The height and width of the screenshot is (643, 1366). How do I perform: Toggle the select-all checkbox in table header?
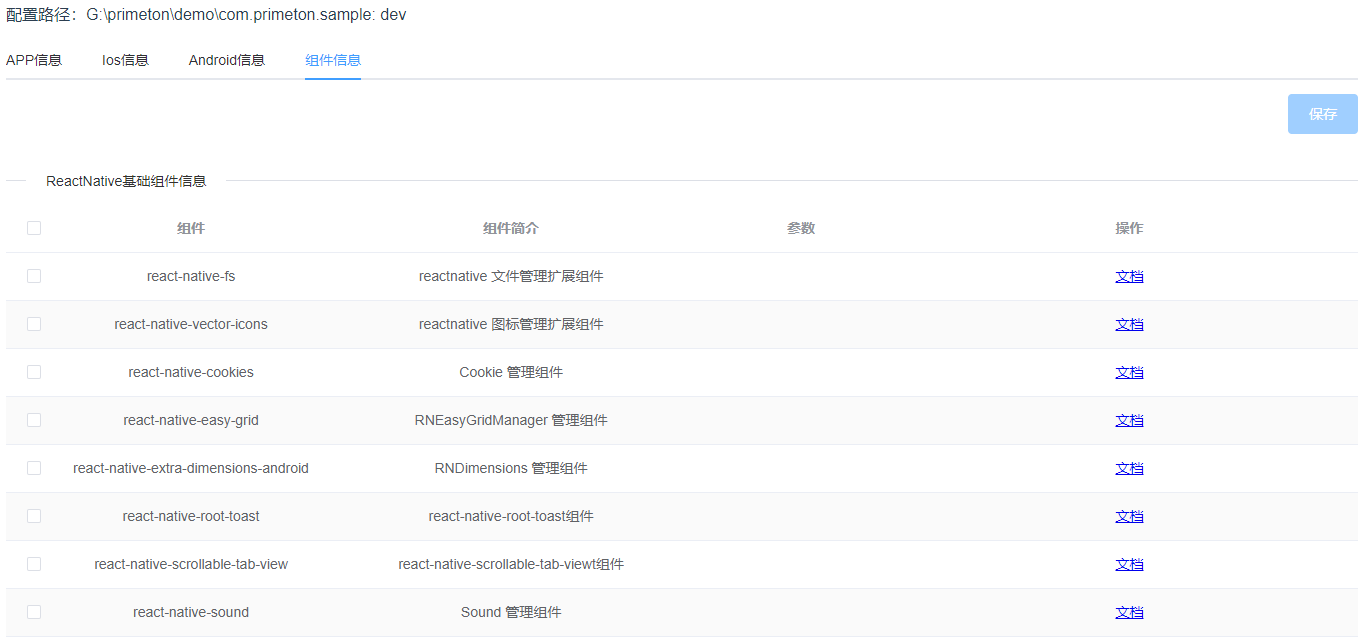pyautogui.click(x=34, y=228)
